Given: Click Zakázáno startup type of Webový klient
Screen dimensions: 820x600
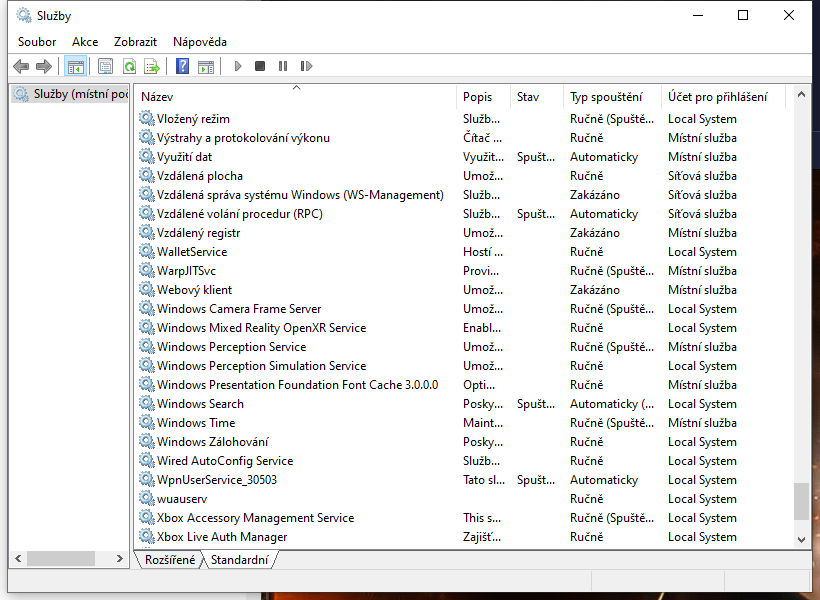Looking at the screenshot, I should 595,289.
